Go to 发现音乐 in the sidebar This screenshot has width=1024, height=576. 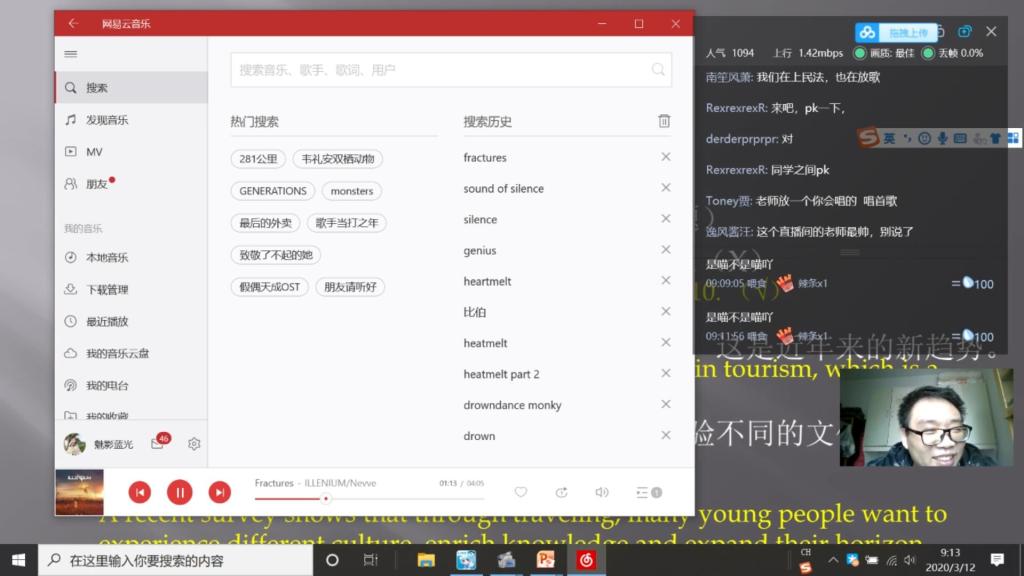(x=107, y=120)
